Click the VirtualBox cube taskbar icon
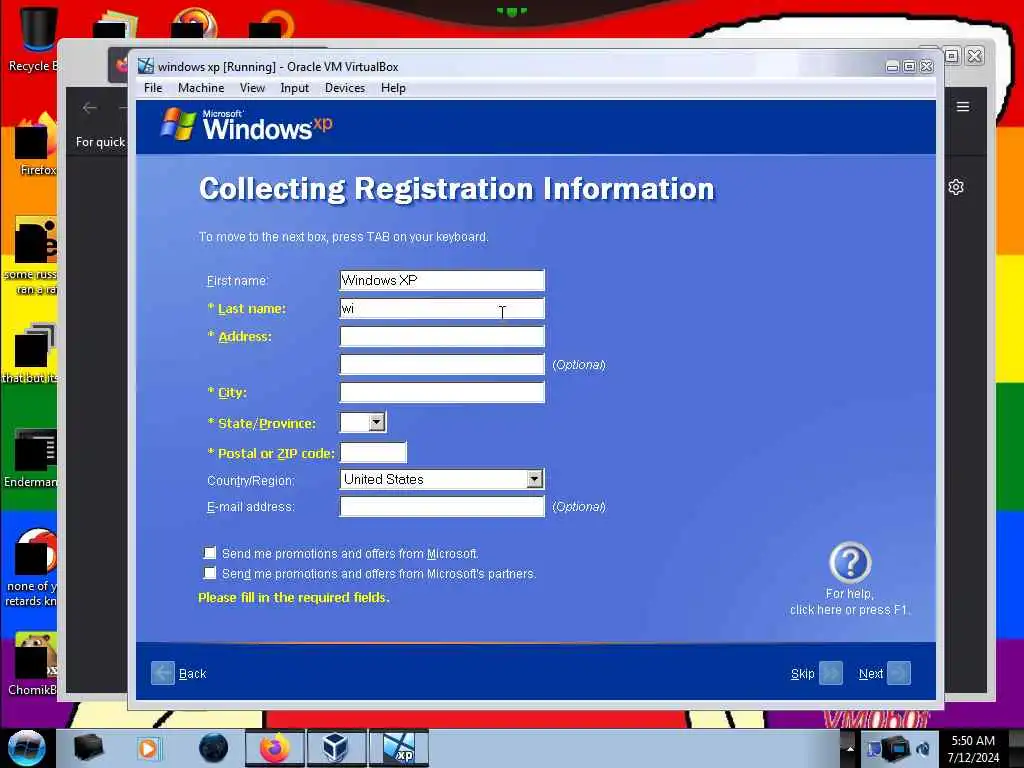1024x768 pixels. click(336, 748)
